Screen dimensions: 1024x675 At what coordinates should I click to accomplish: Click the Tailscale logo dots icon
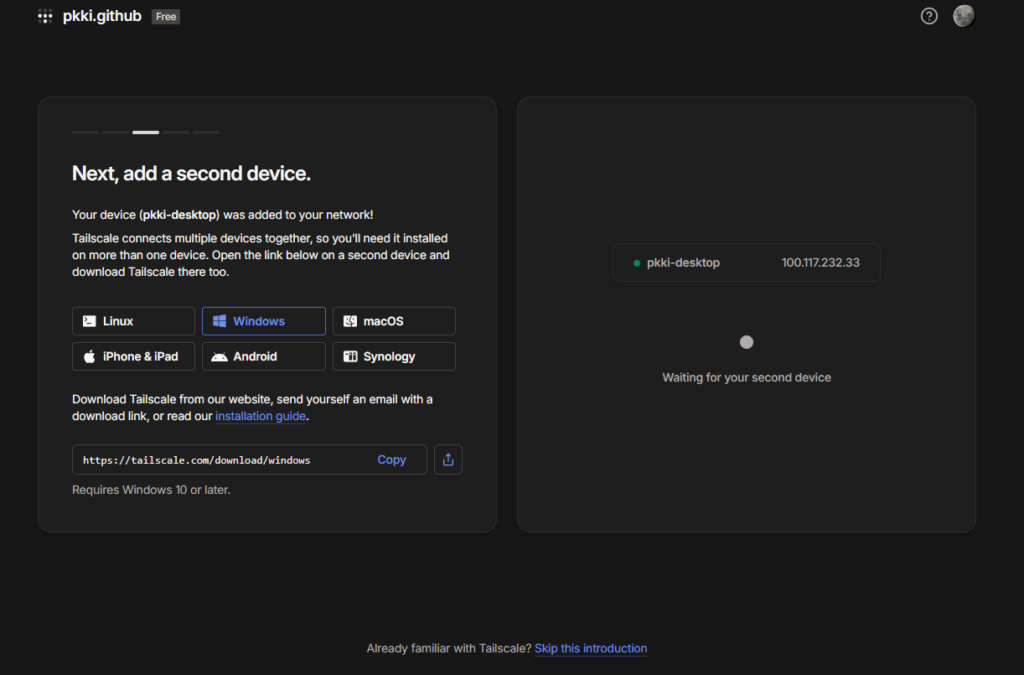point(45,16)
